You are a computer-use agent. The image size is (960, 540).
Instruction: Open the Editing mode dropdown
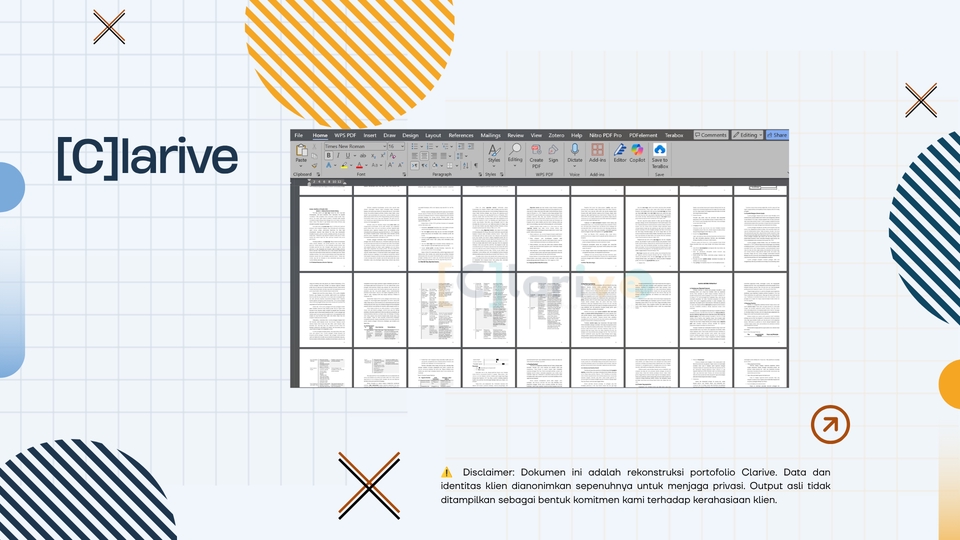click(747, 135)
